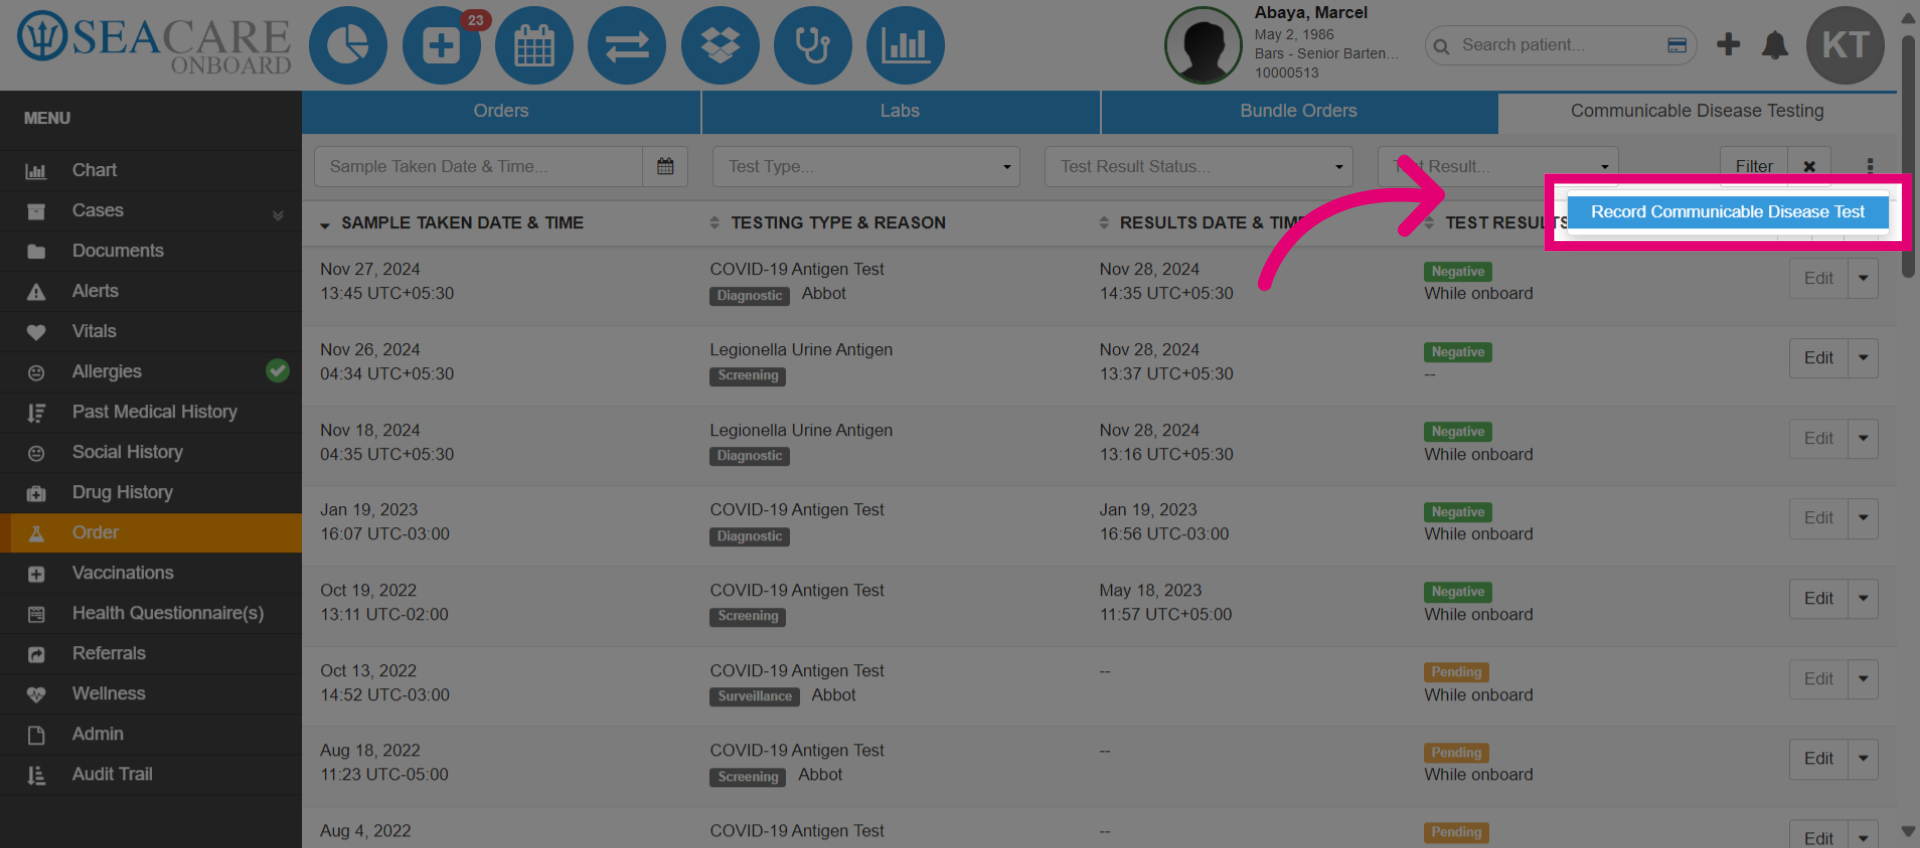
Task: Open the KT user avatar menu
Action: click(x=1845, y=45)
